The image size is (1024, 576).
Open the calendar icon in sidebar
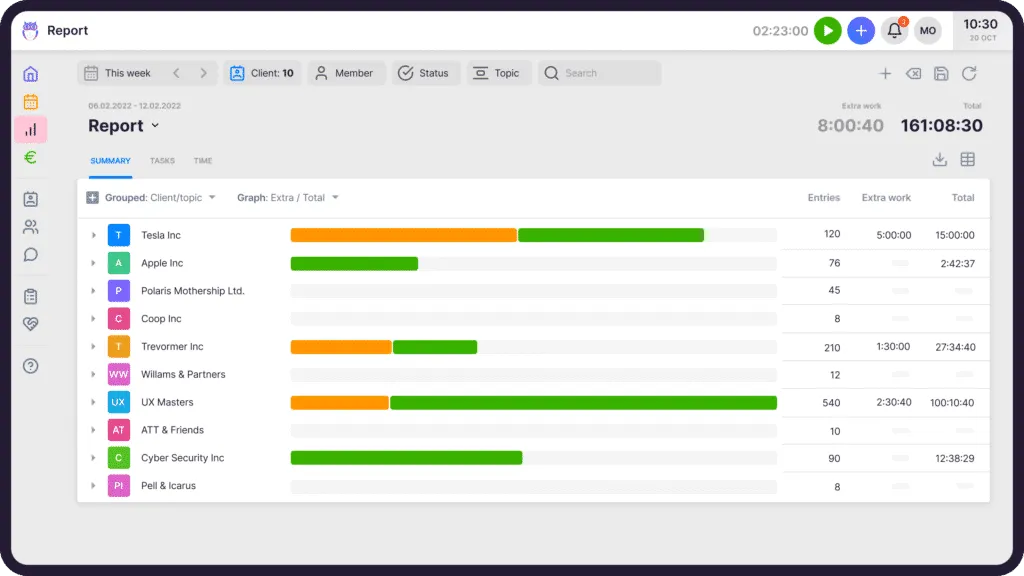pos(31,102)
